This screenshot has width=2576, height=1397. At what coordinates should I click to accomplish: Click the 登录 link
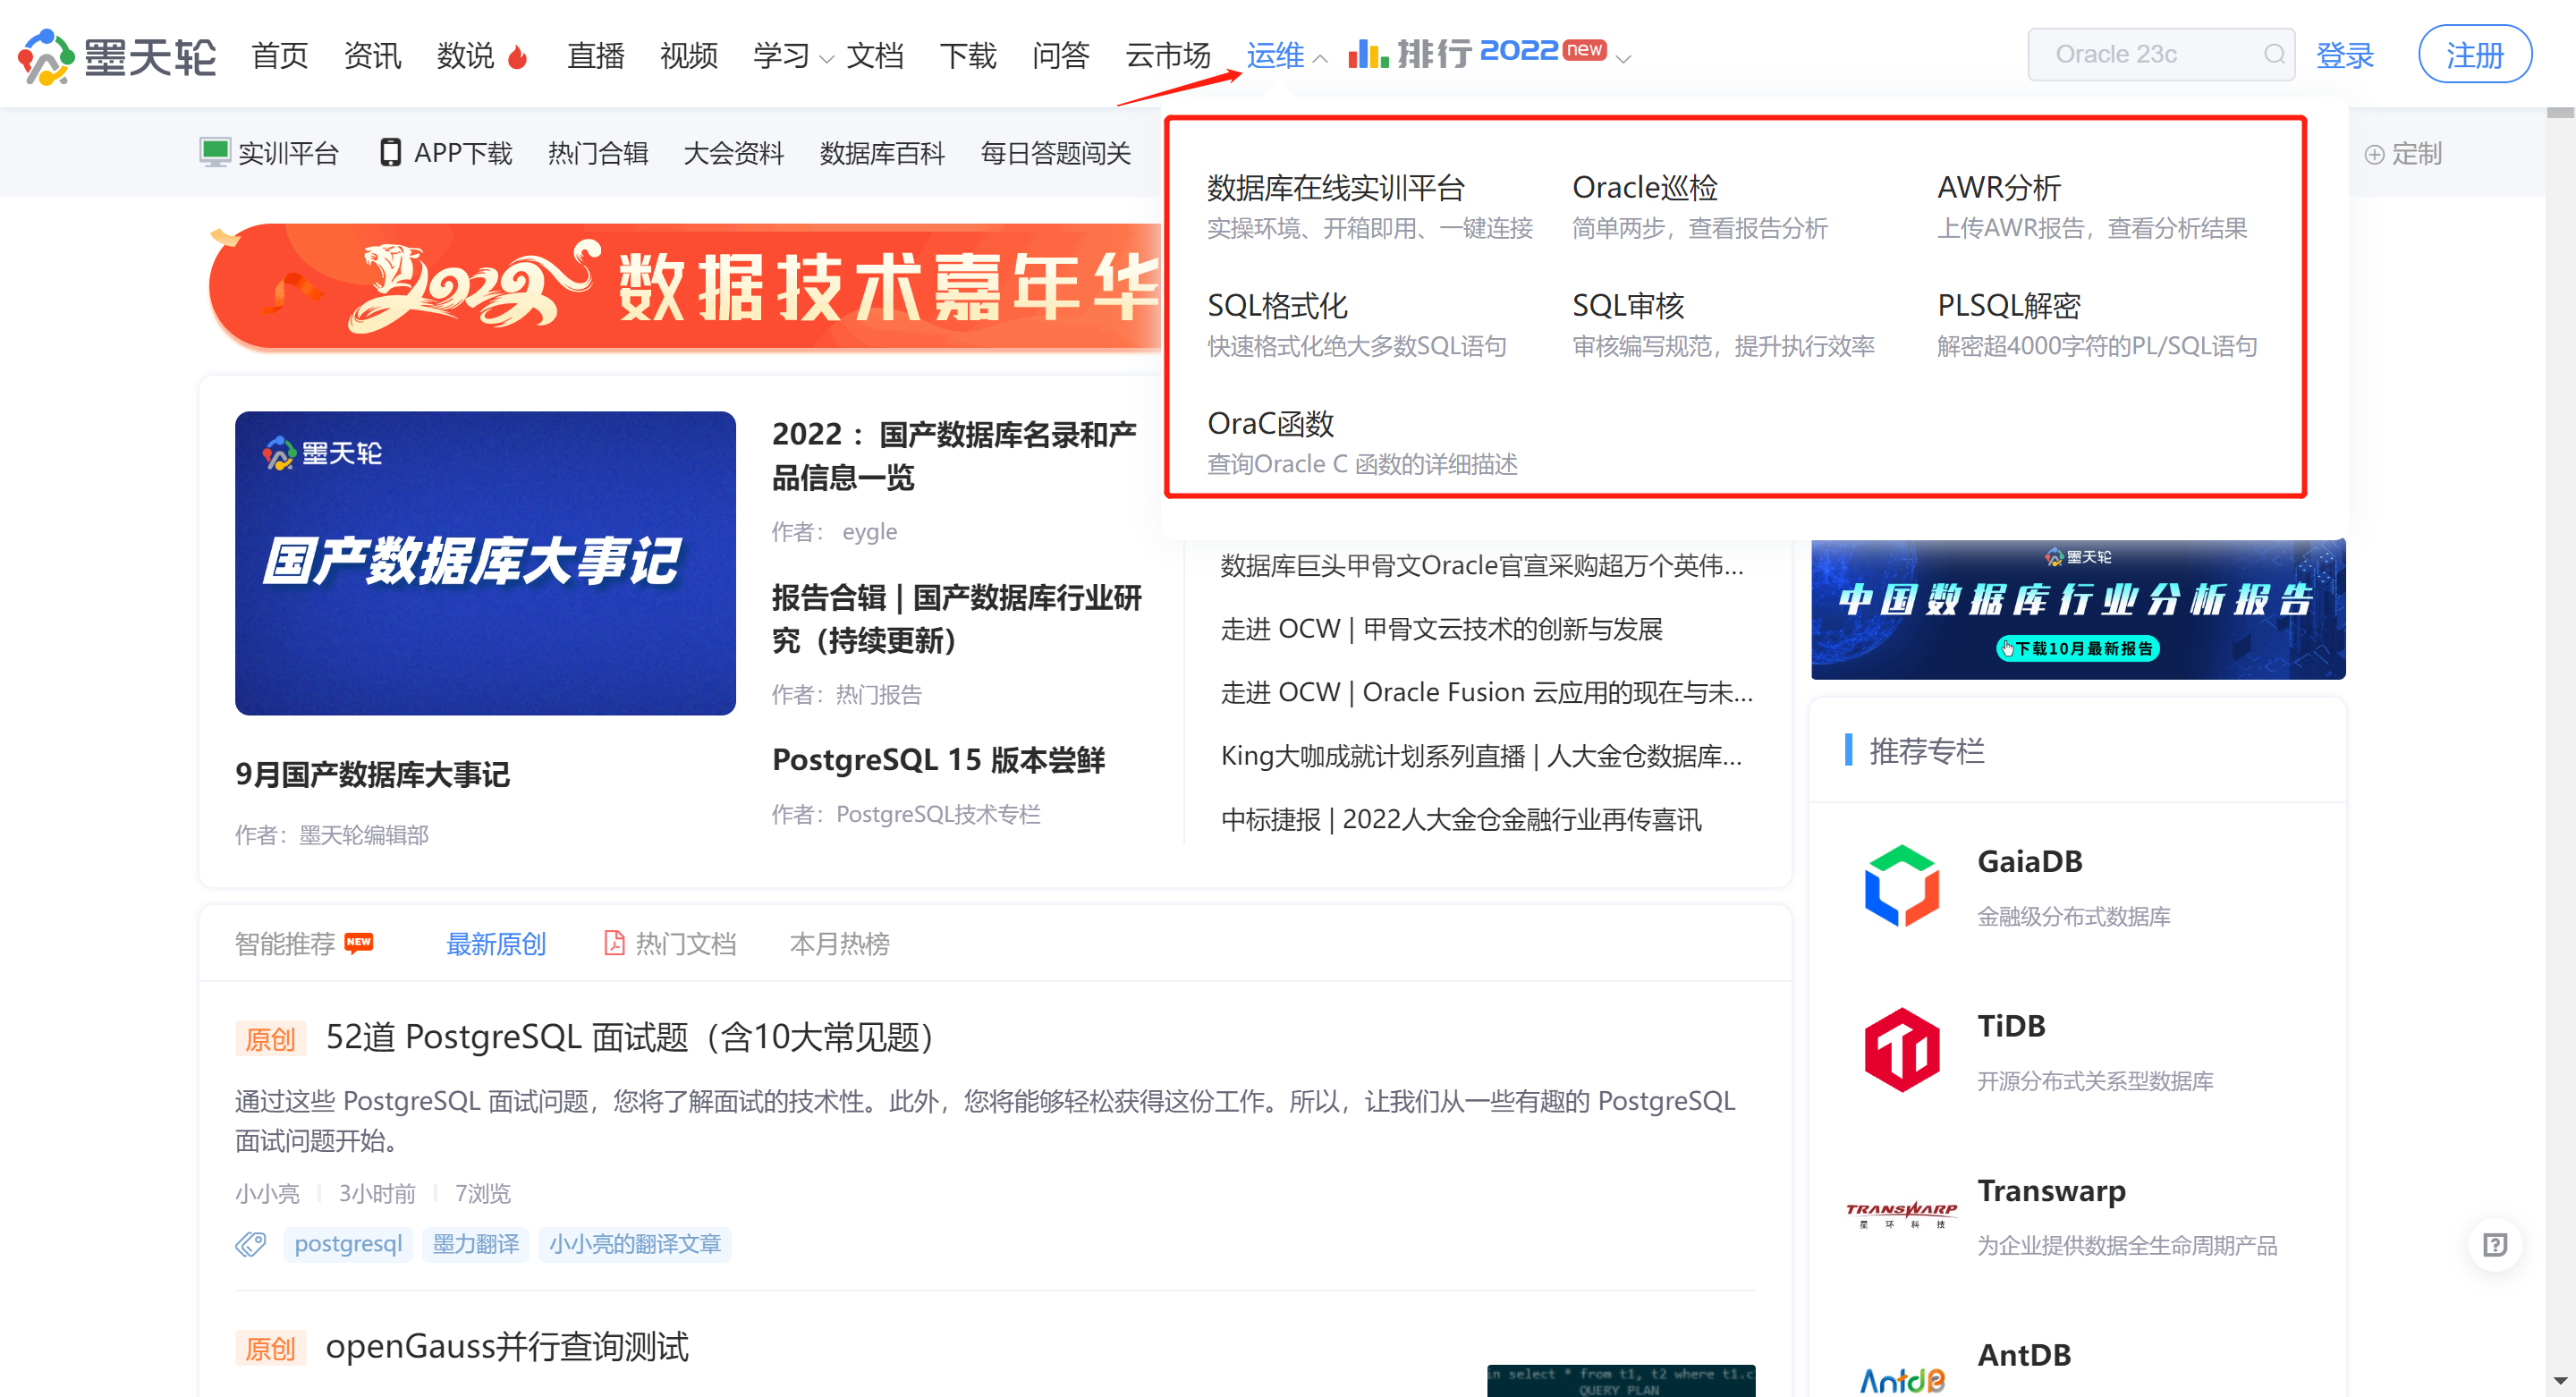2344,55
